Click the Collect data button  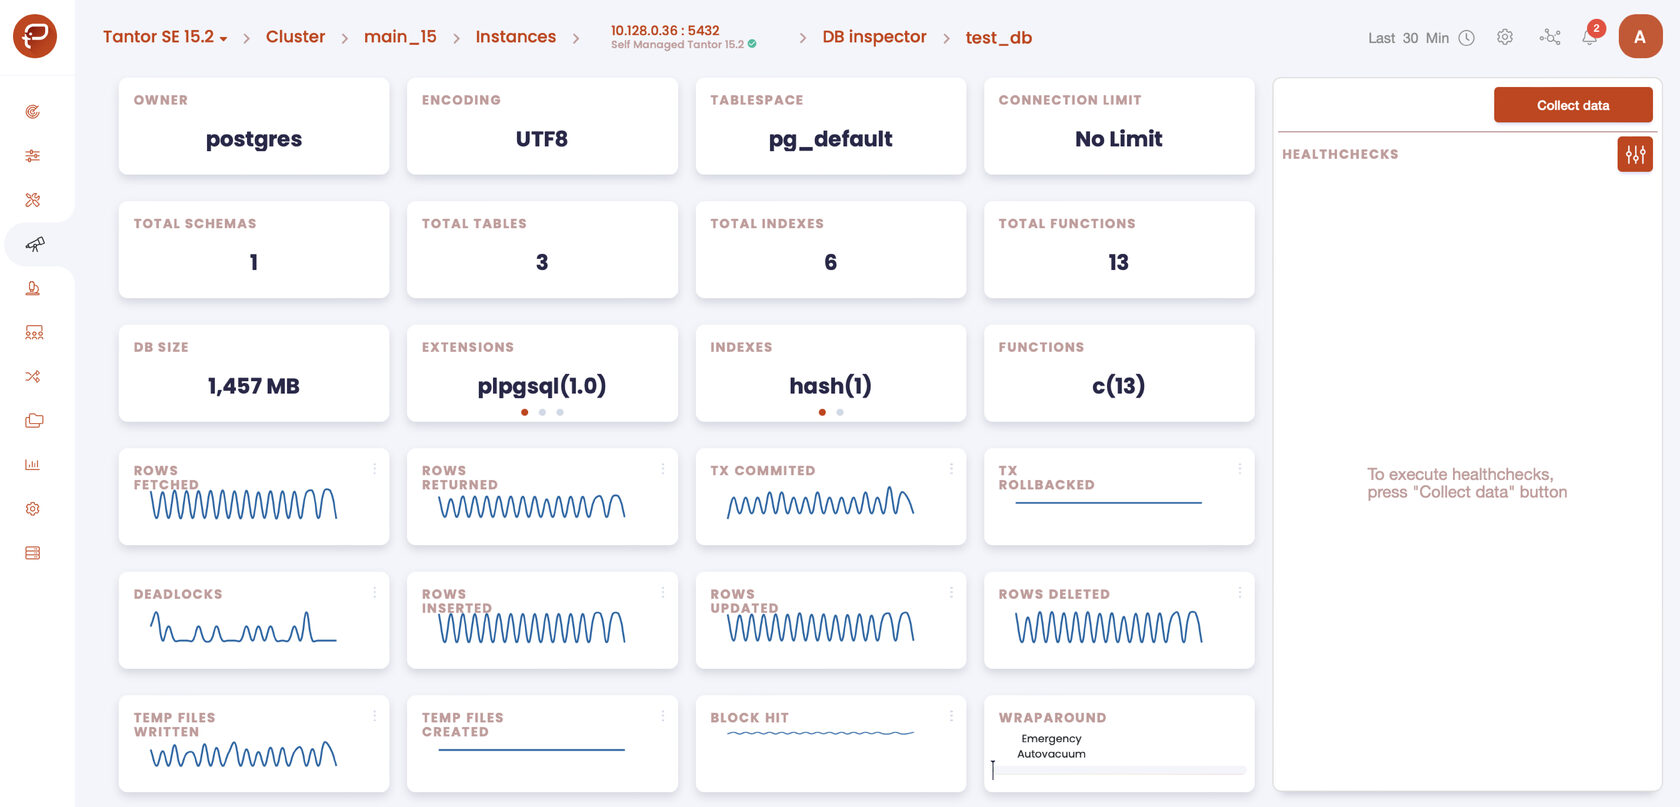coord(1573,105)
